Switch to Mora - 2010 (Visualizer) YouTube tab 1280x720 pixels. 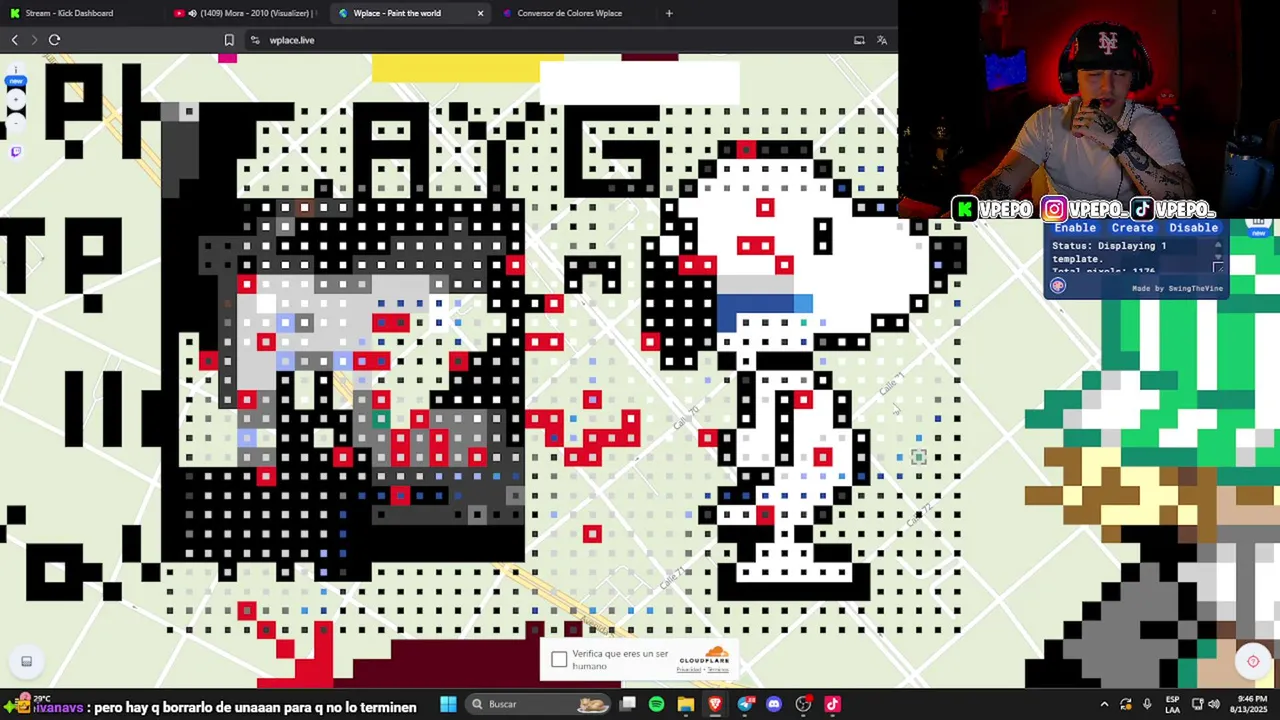click(245, 13)
